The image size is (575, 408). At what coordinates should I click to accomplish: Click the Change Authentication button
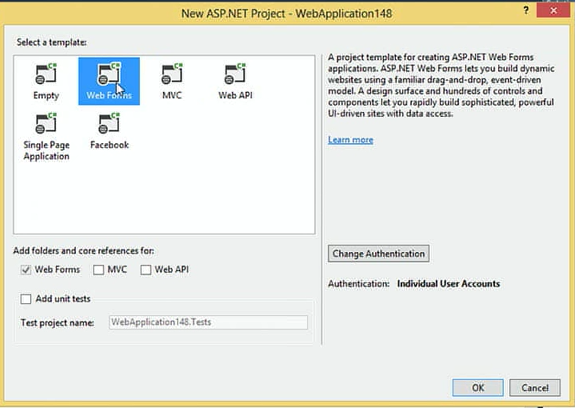pyautogui.click(x=378, y=254)
